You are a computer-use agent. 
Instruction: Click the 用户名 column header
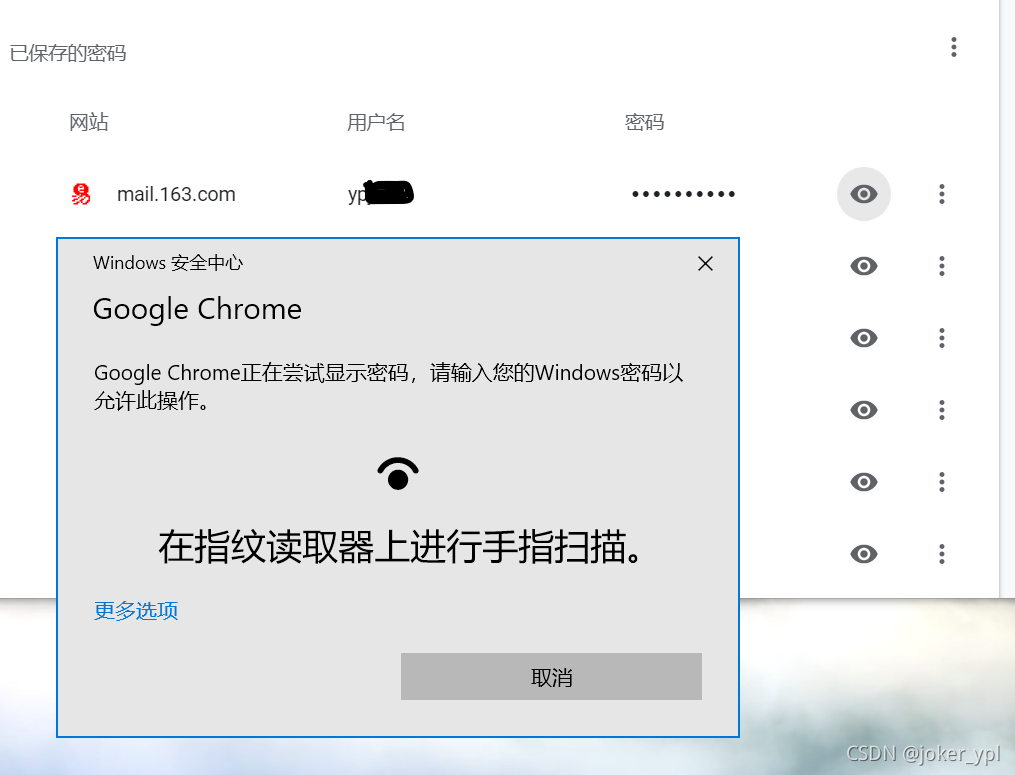376,122
